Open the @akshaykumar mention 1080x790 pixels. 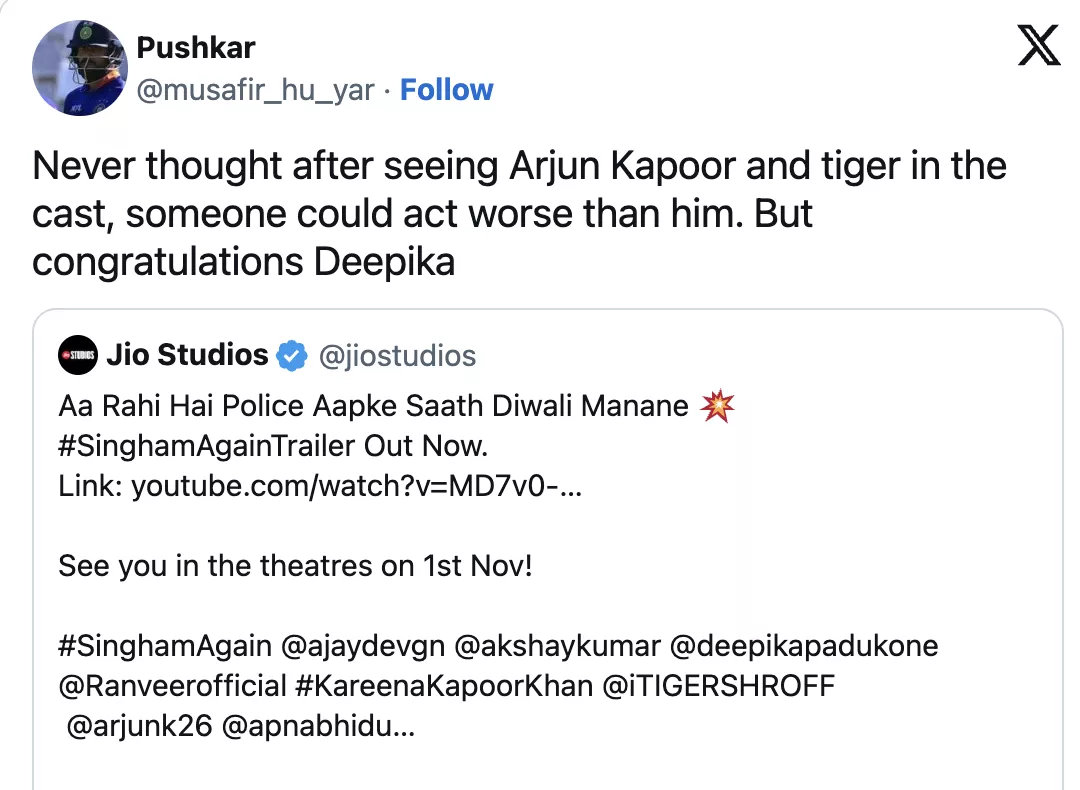(x=557, y=646)
